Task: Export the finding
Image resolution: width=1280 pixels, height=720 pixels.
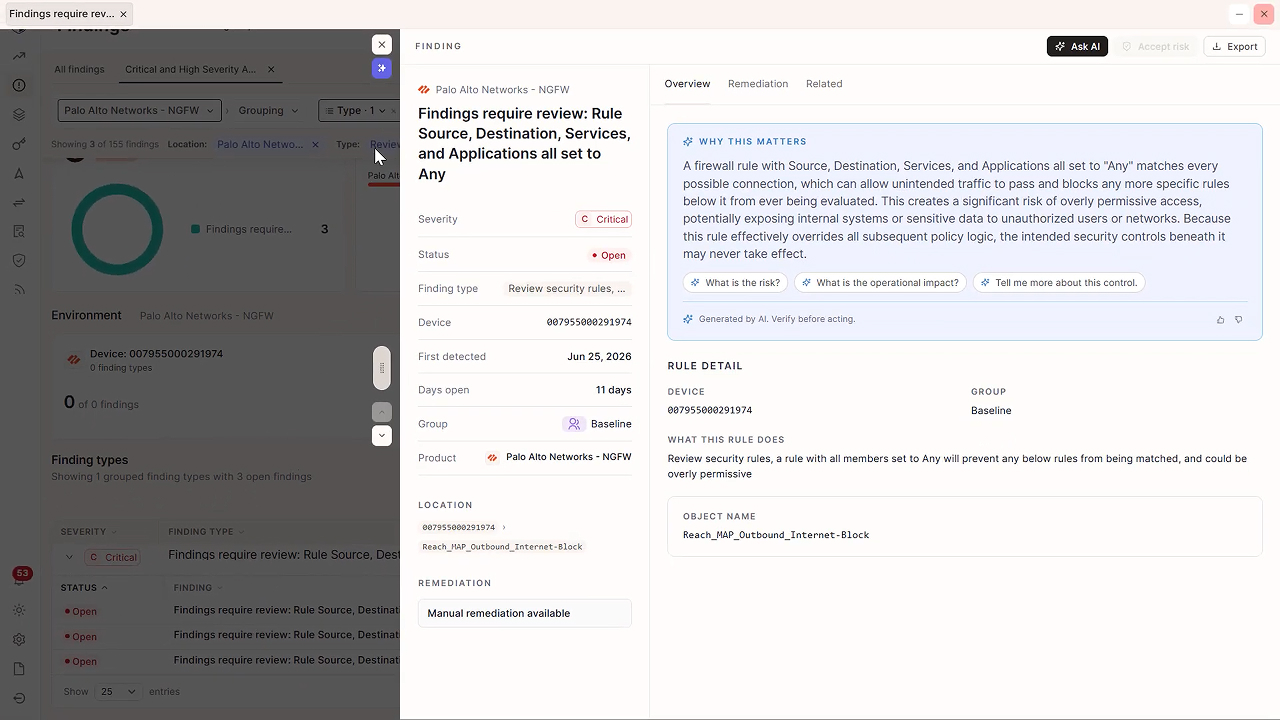Action: tap(1234, 46)
